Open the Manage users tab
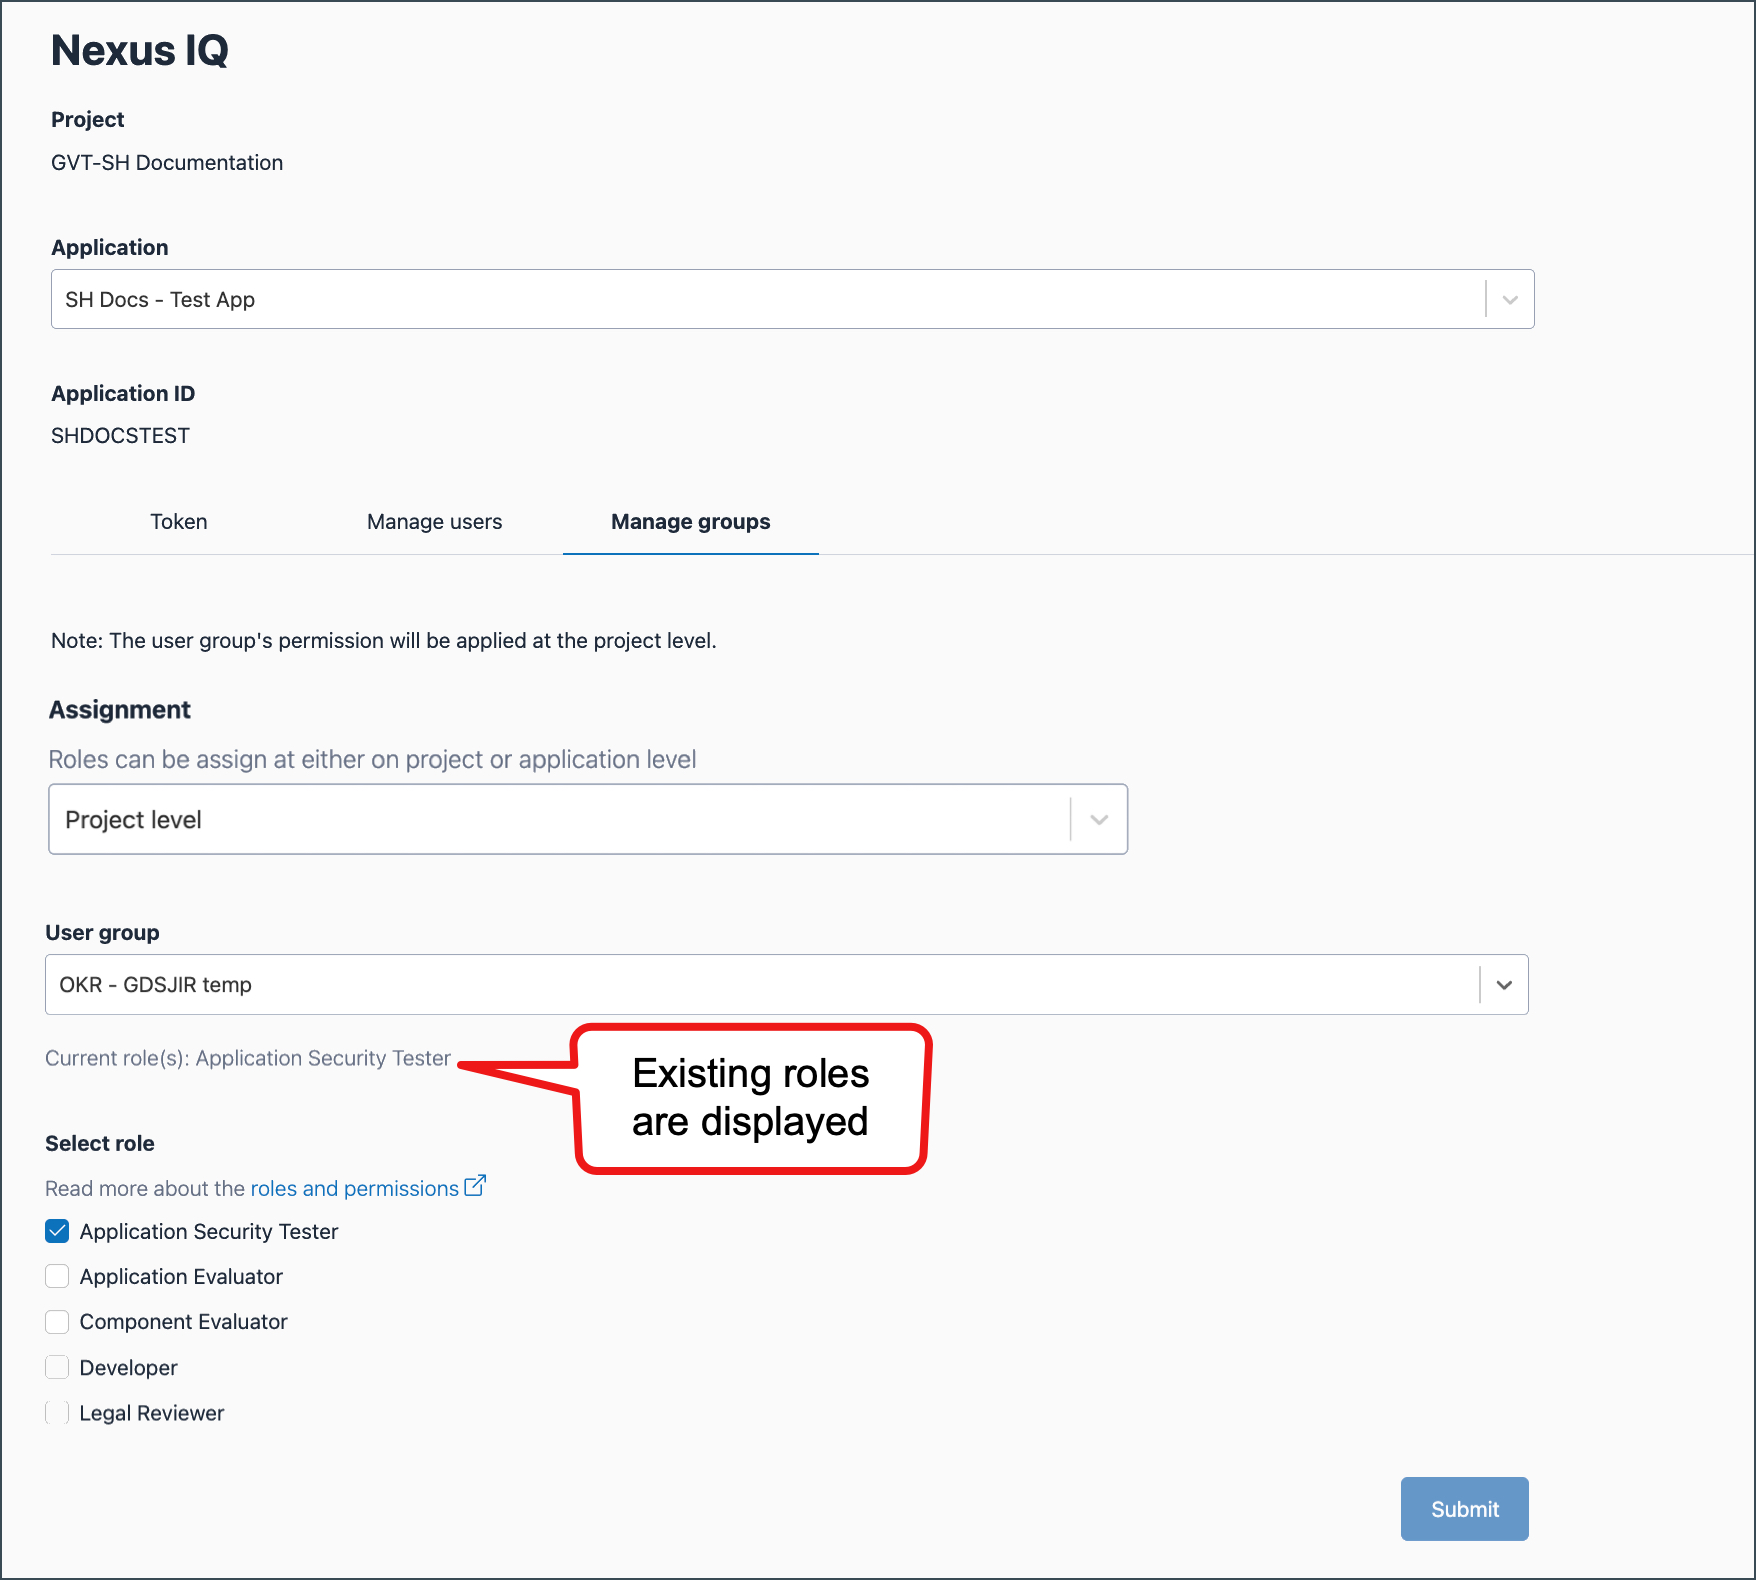 [435, 522]
